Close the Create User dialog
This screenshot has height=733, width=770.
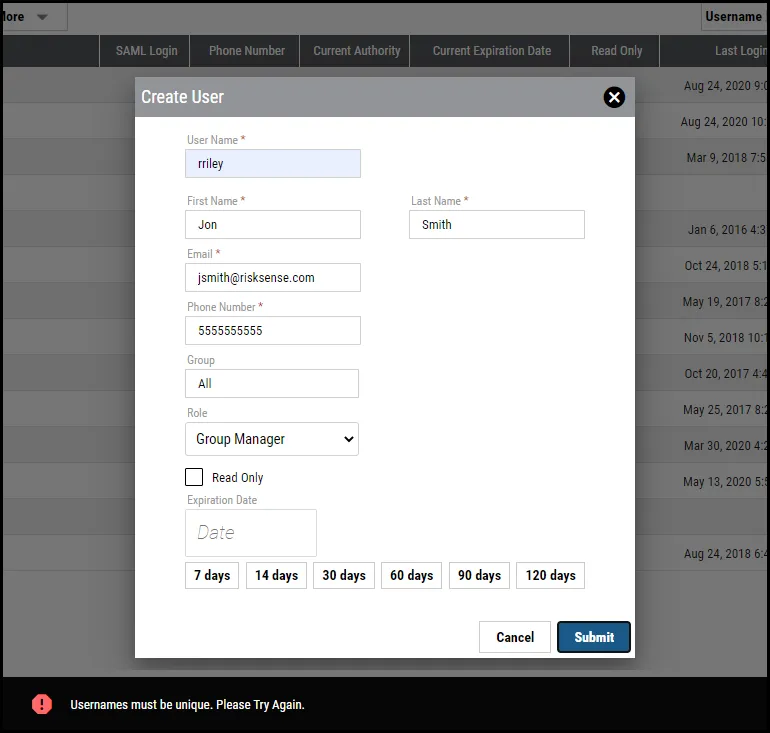(614, 97)
